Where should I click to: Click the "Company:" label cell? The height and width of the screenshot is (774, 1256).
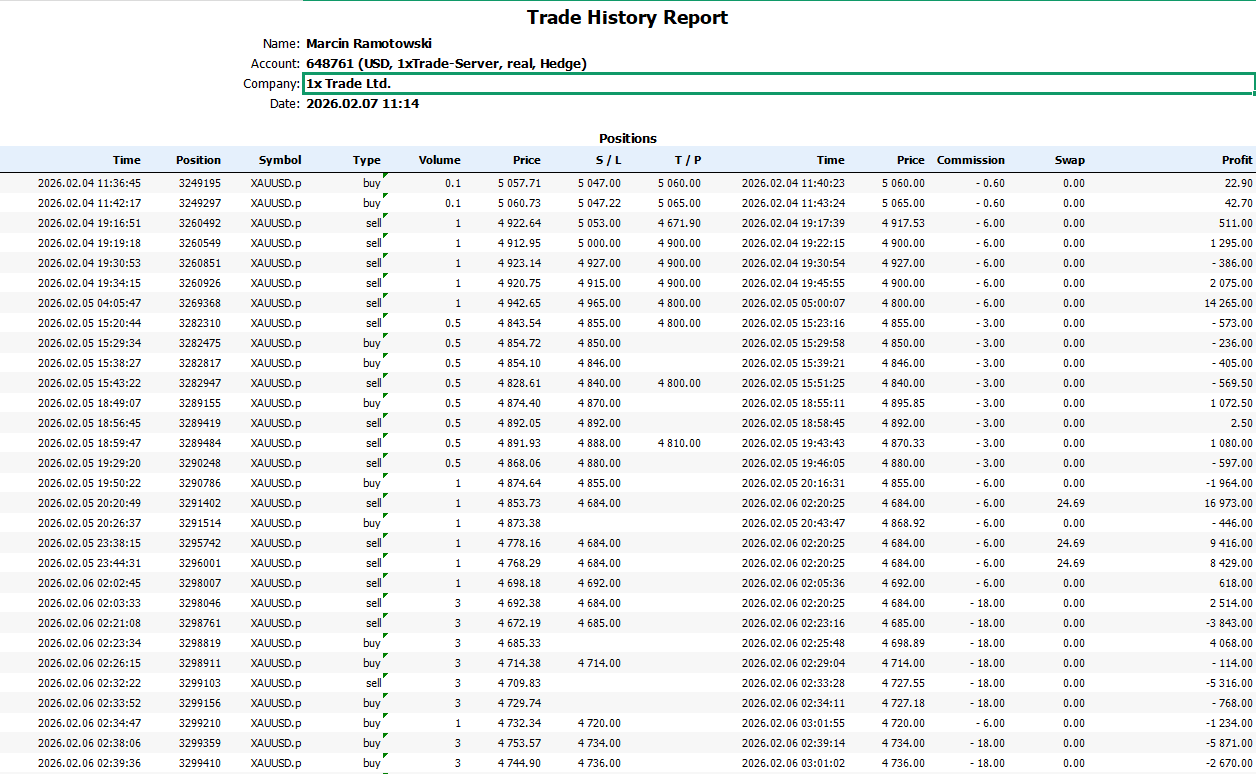[x=271, y=84]
